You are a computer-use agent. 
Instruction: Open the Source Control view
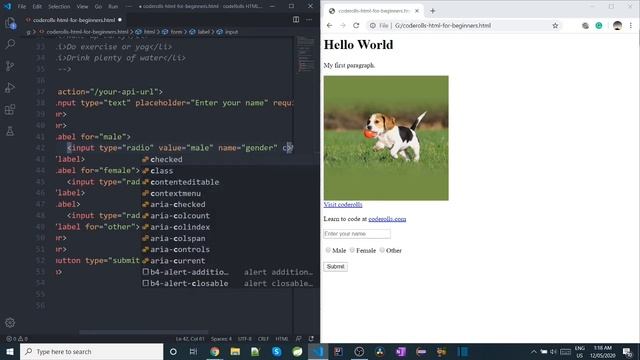[10, 66]
